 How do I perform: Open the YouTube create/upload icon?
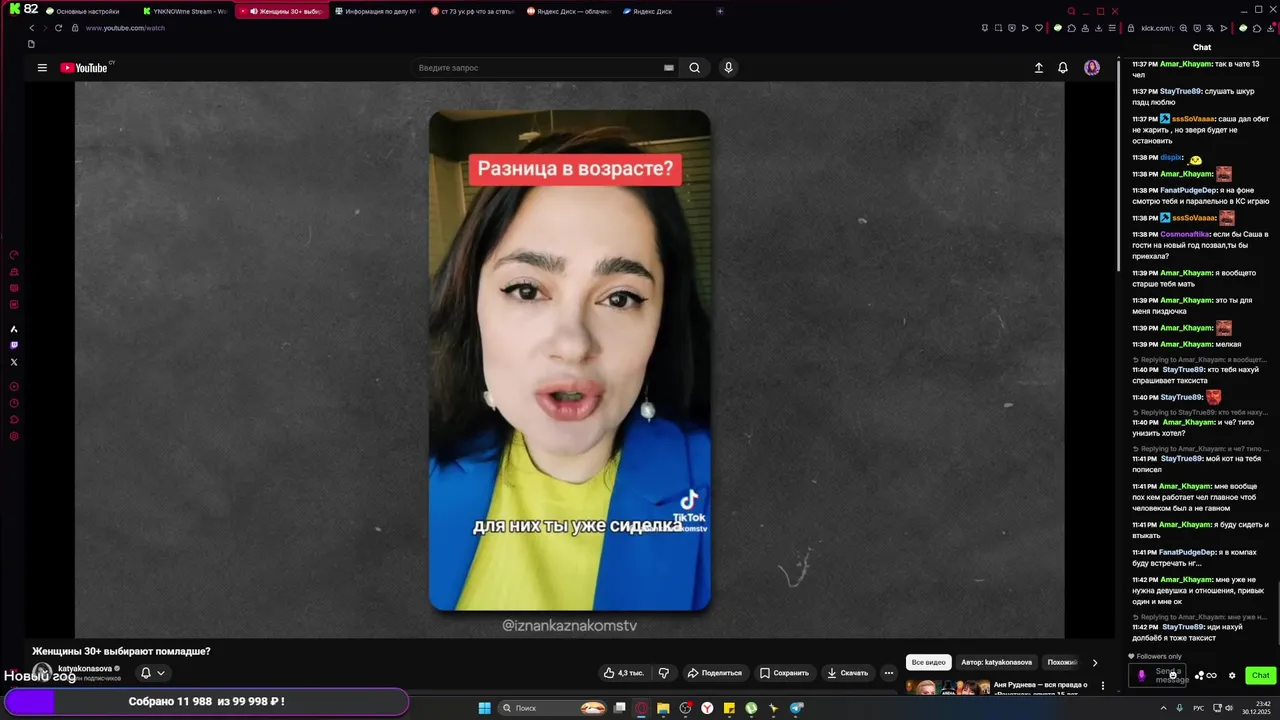[1039, 68]
